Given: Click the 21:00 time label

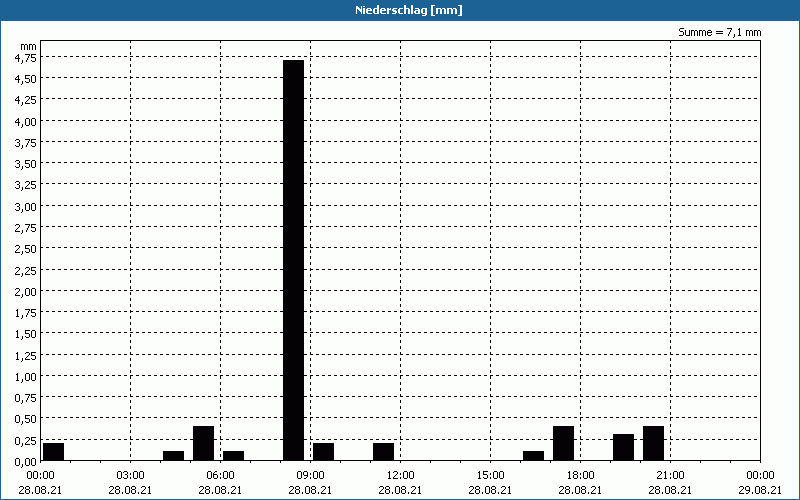Looking at the screenshot, I should click(x=670, y=476).
